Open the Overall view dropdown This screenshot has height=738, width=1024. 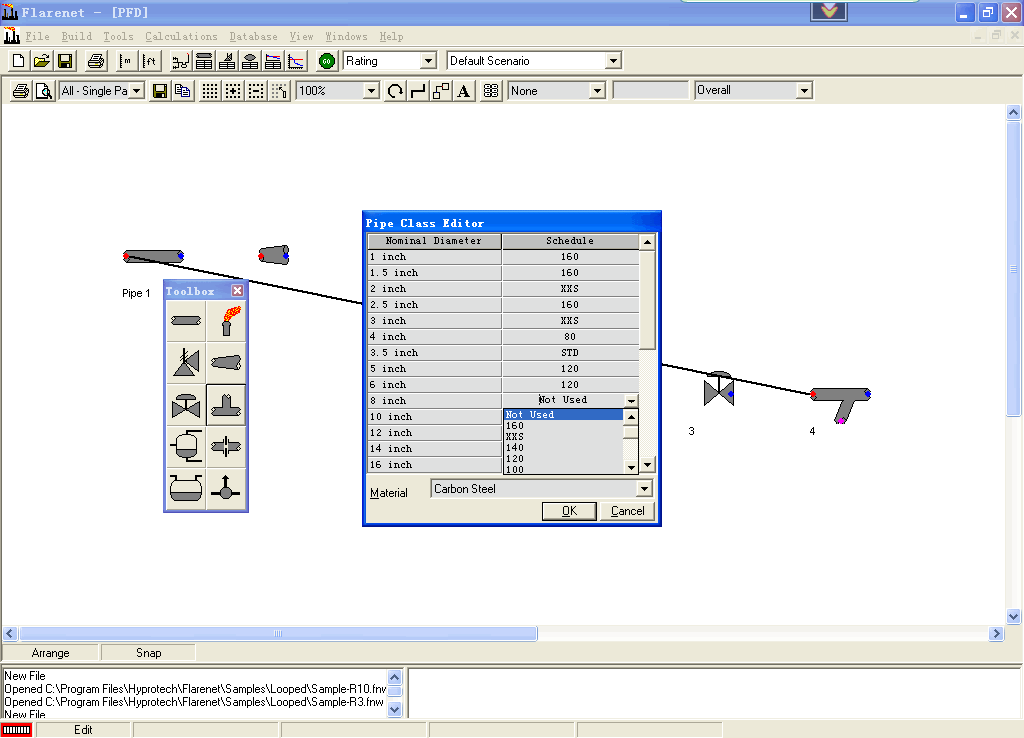pyautogui.click(x=805, y=91)
